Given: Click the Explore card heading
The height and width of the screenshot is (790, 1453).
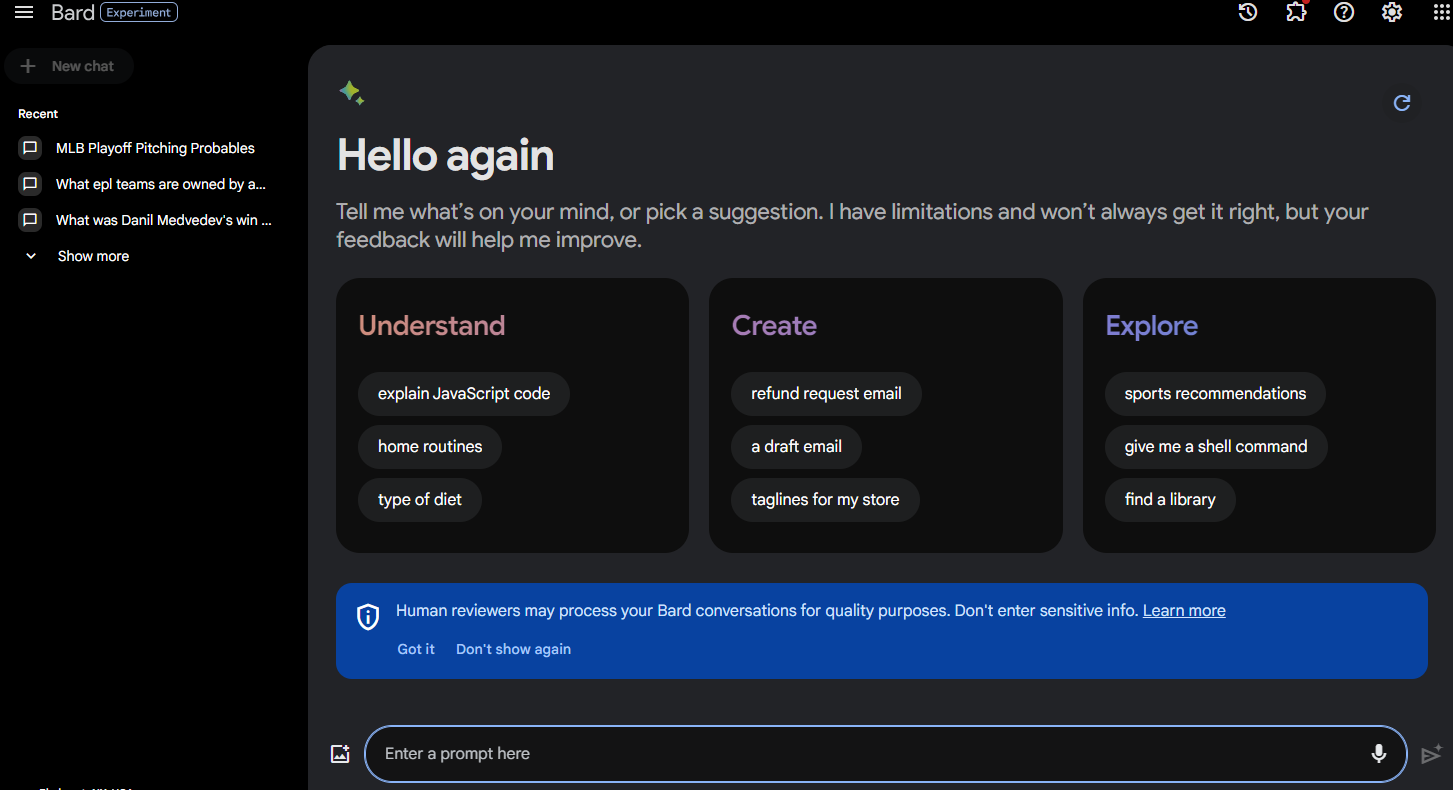Looking at the screenshot, I should 1151,326.
